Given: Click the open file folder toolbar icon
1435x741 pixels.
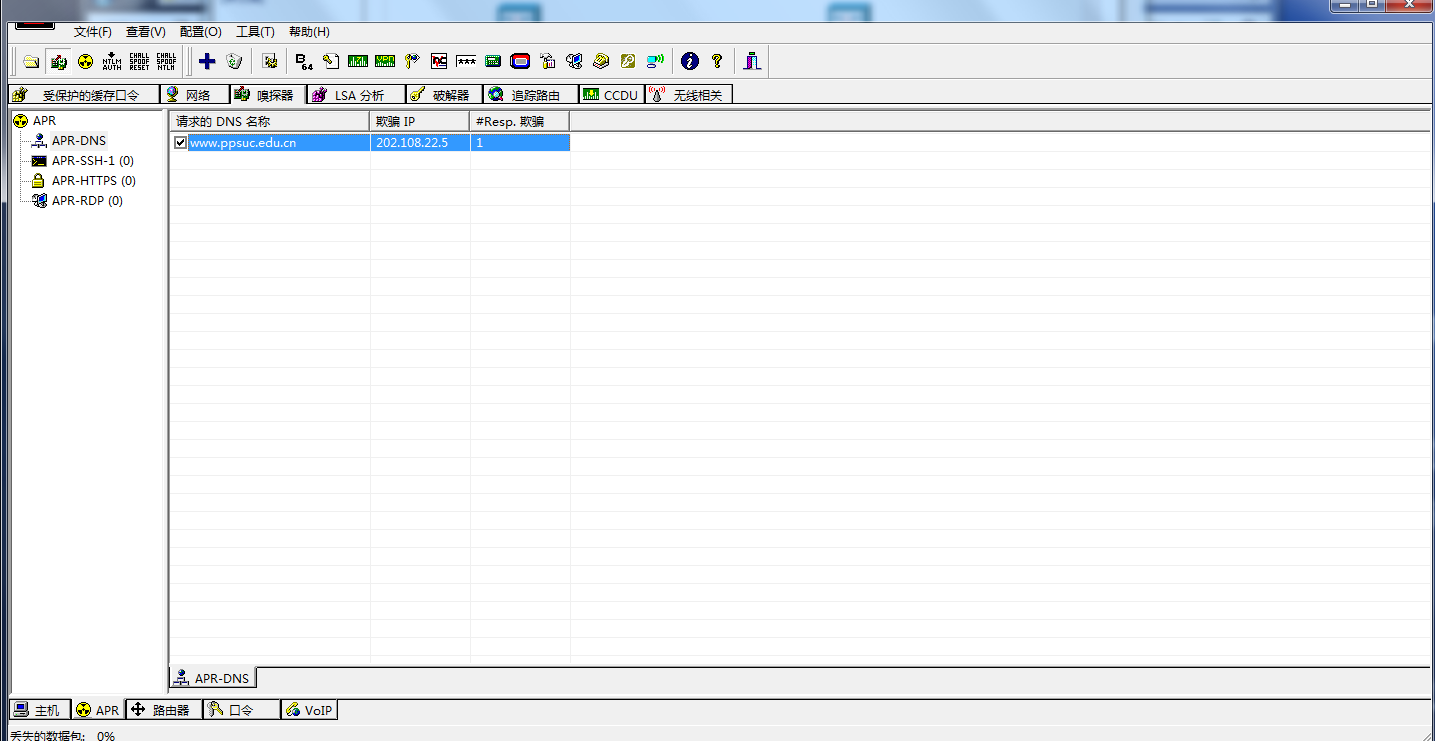Looking at the screenshot, I should pyautogui.click(x=31, y=62).
